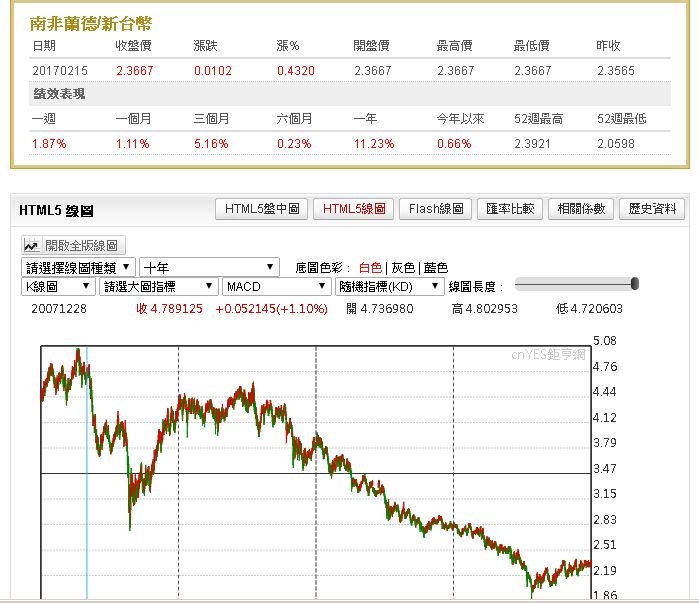Click the 5.08 y-axis label
699x603 pixels.
tap(605, 341)
